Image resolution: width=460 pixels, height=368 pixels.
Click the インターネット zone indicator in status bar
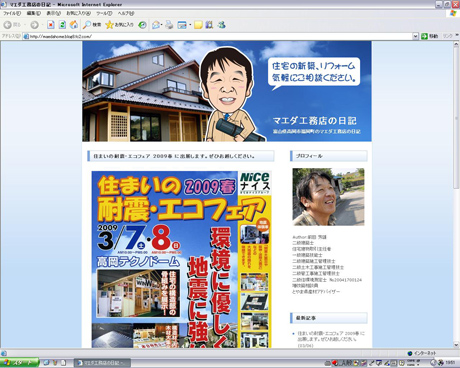(422, 353)
